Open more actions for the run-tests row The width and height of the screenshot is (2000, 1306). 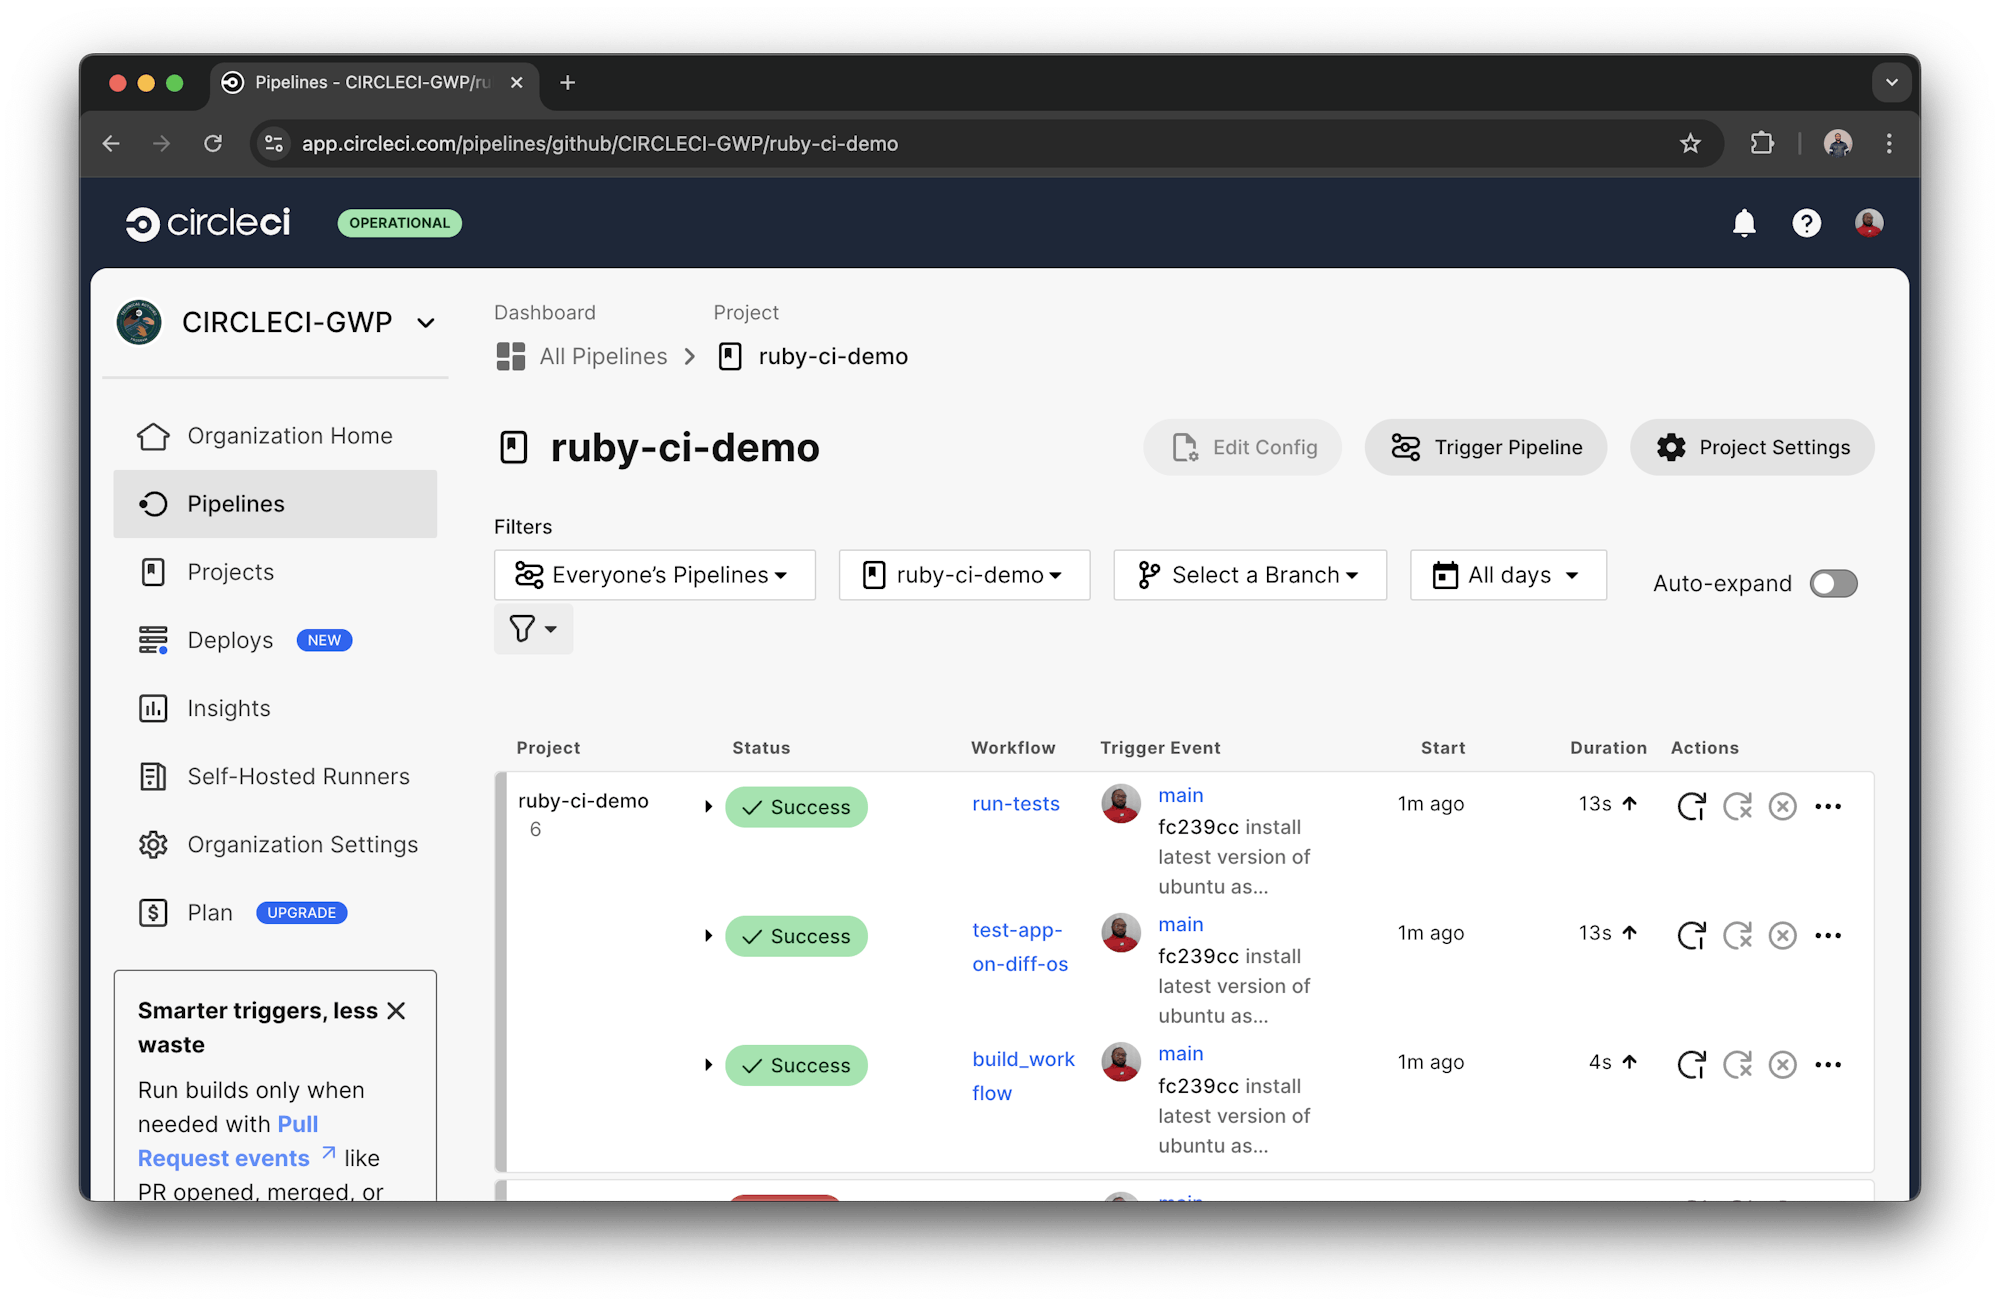pyautogui.click(x=1829, y=806)
